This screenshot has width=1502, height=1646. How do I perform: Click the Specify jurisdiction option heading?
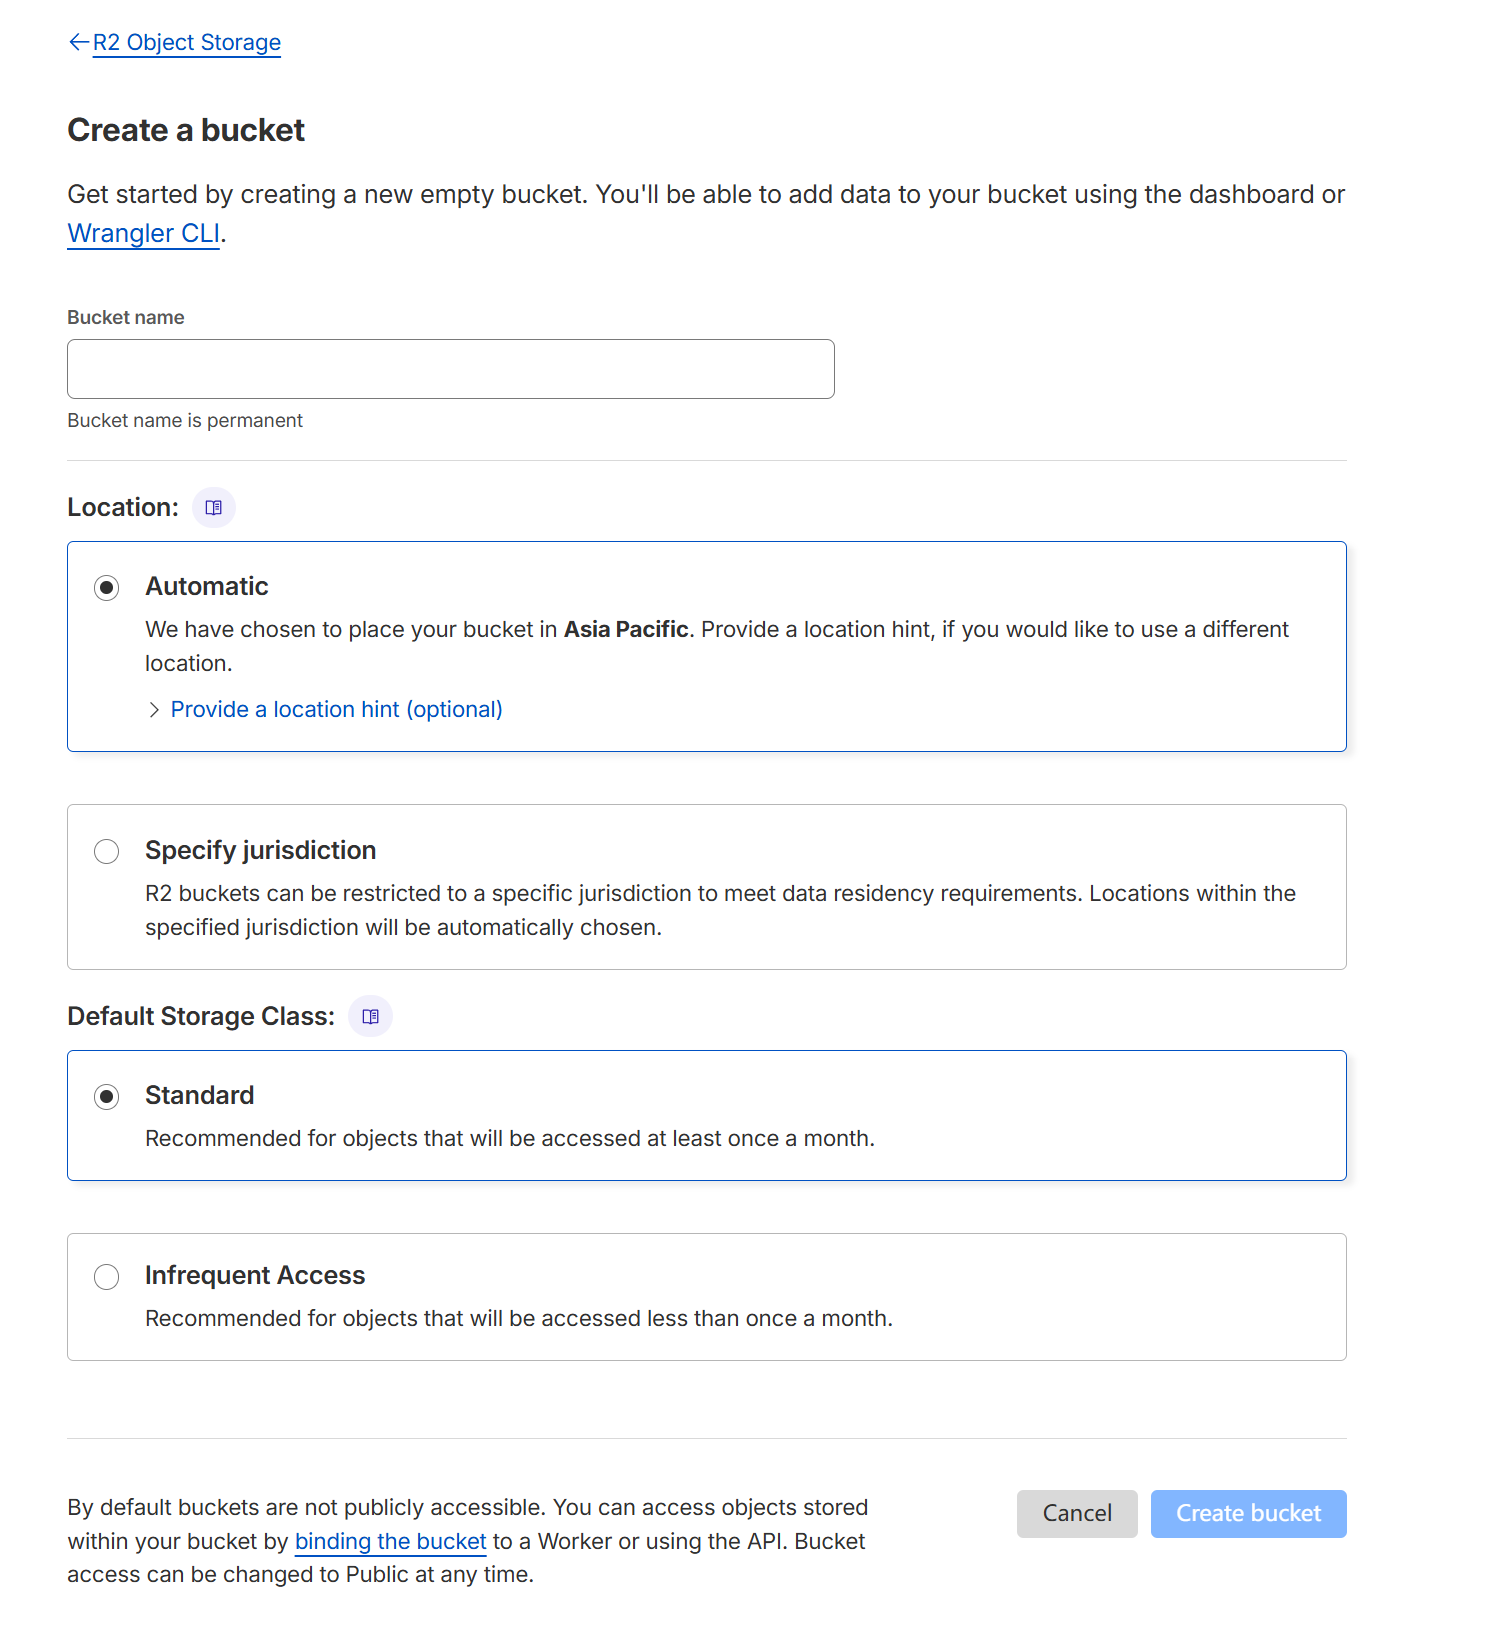(x=260, y=850)
